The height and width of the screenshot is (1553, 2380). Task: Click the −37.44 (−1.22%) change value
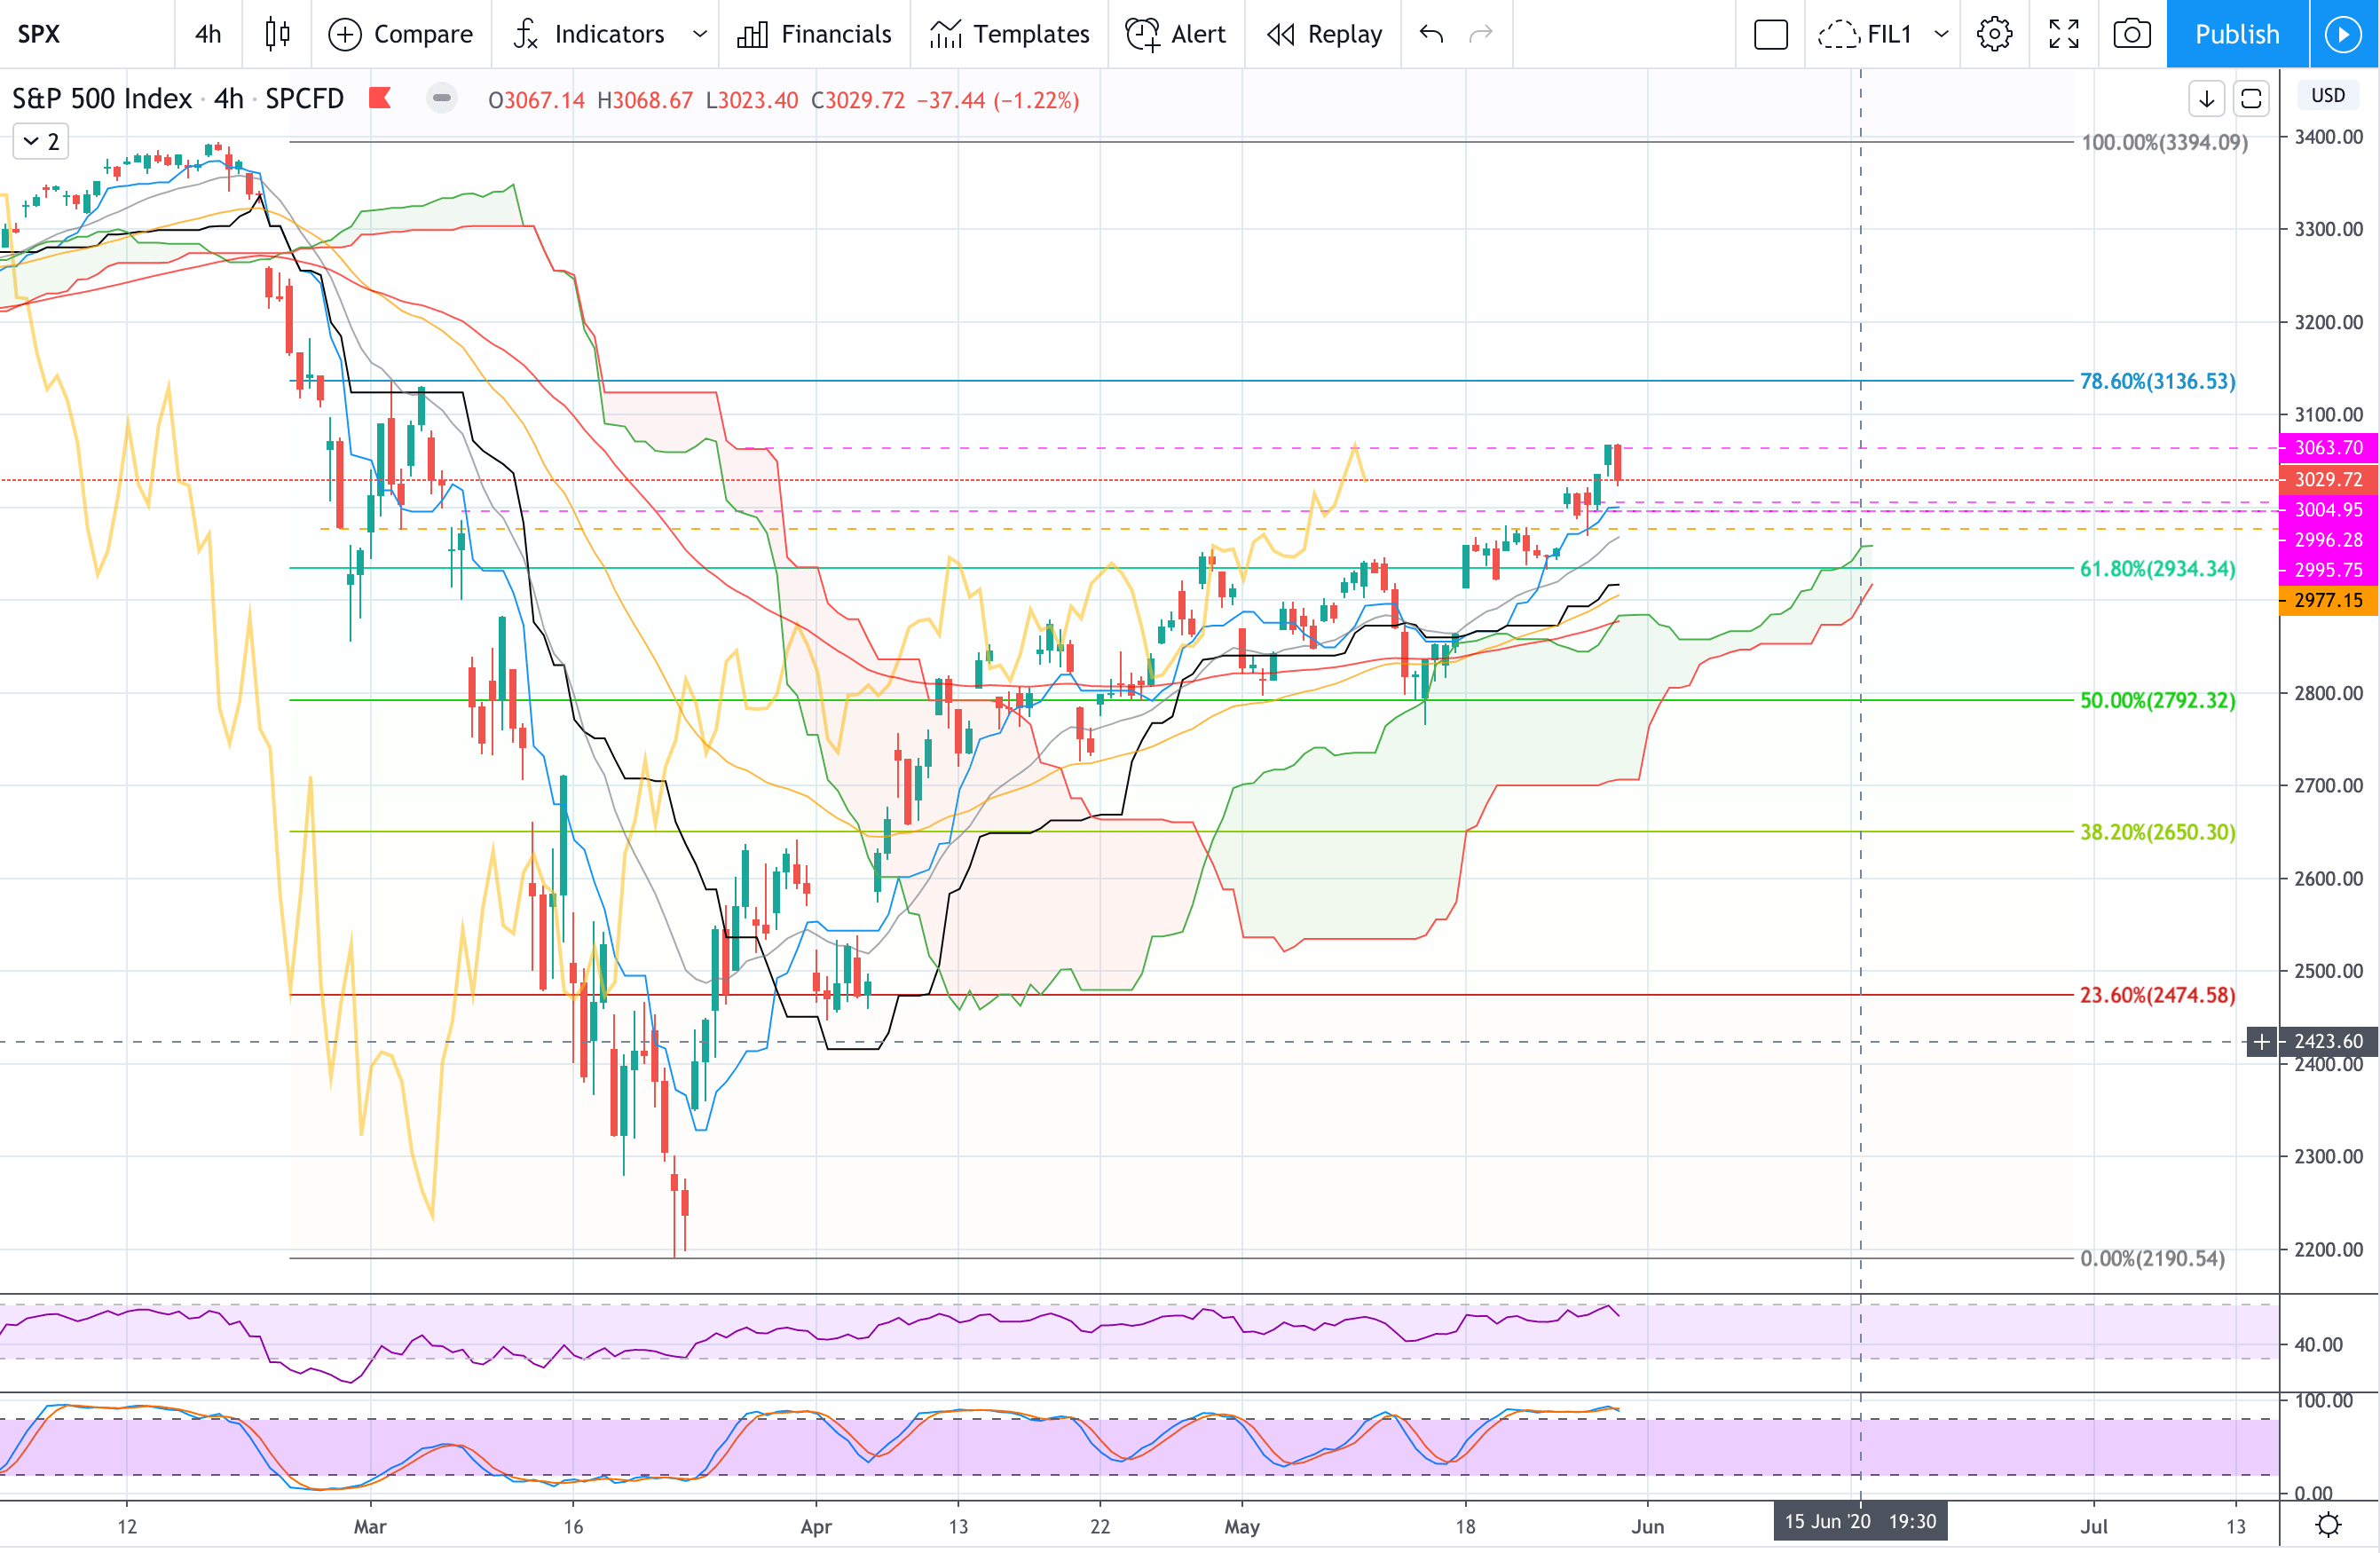click(x=998, y=100)
